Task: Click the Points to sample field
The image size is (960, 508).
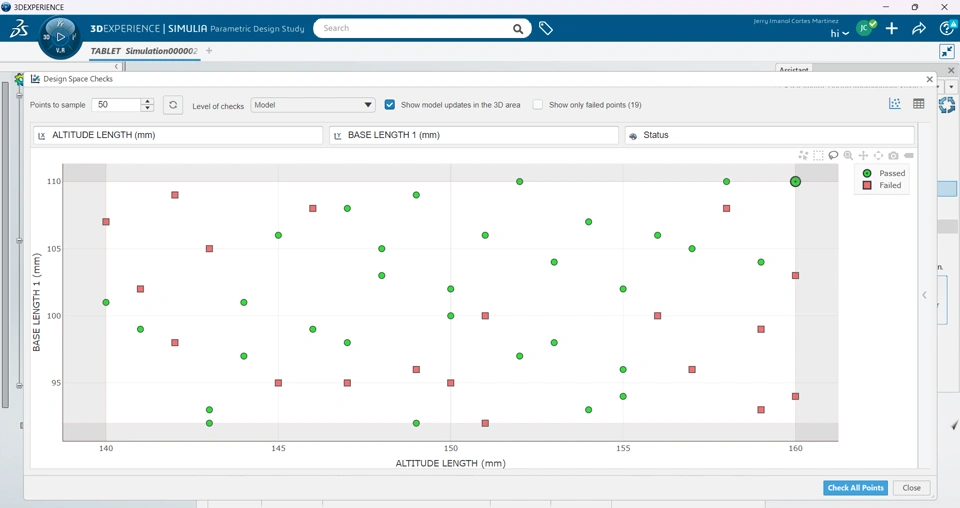Action: [116, 105]
